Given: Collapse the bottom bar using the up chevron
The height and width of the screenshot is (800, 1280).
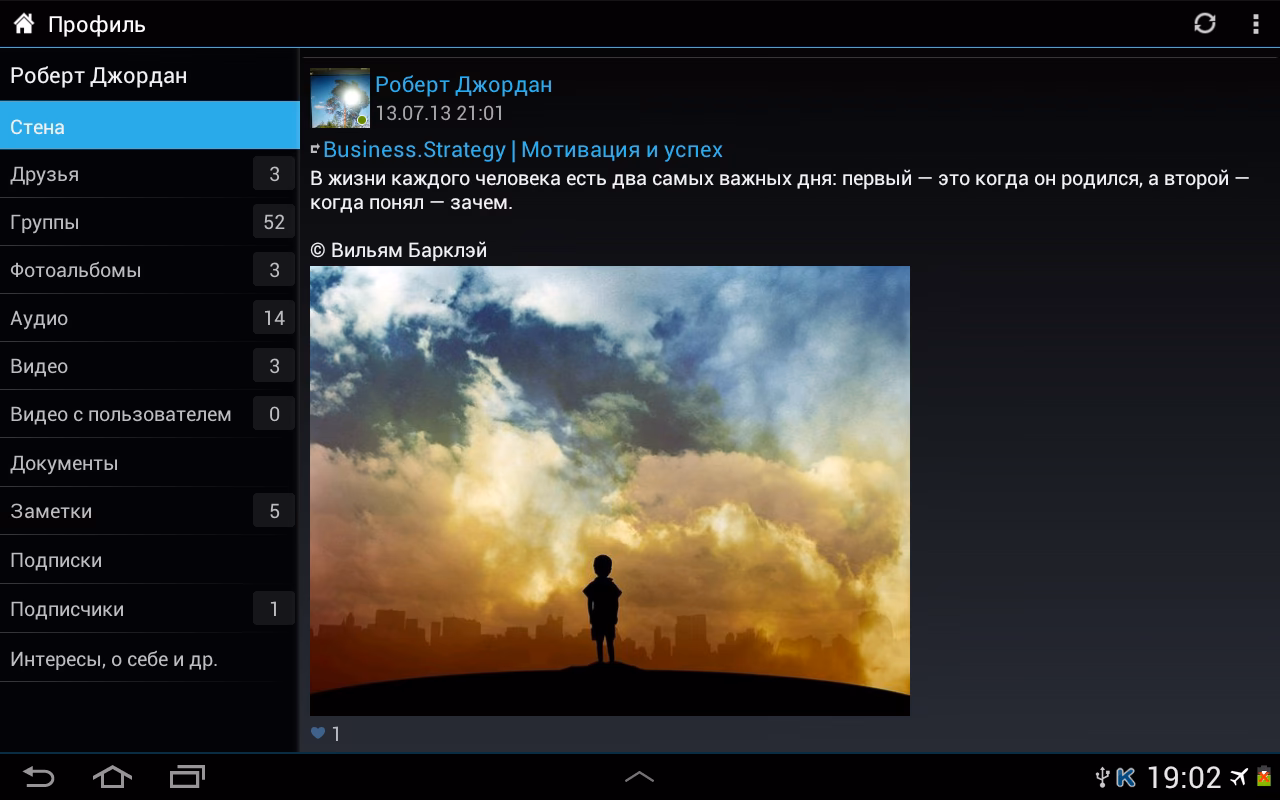Looking at the screenshot, I should [x=640, y=776].
